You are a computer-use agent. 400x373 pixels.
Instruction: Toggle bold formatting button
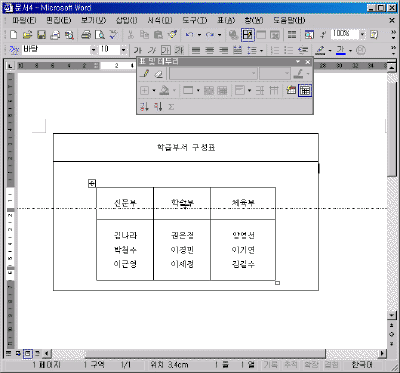(138, 50)
